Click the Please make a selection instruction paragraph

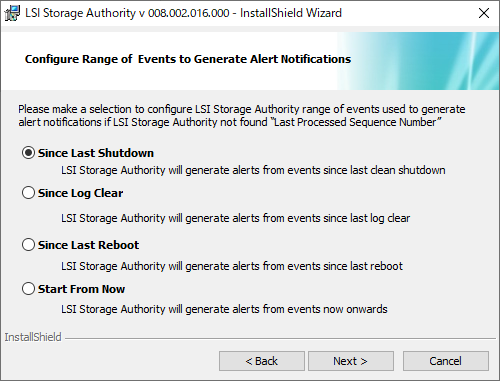point(242,116)
